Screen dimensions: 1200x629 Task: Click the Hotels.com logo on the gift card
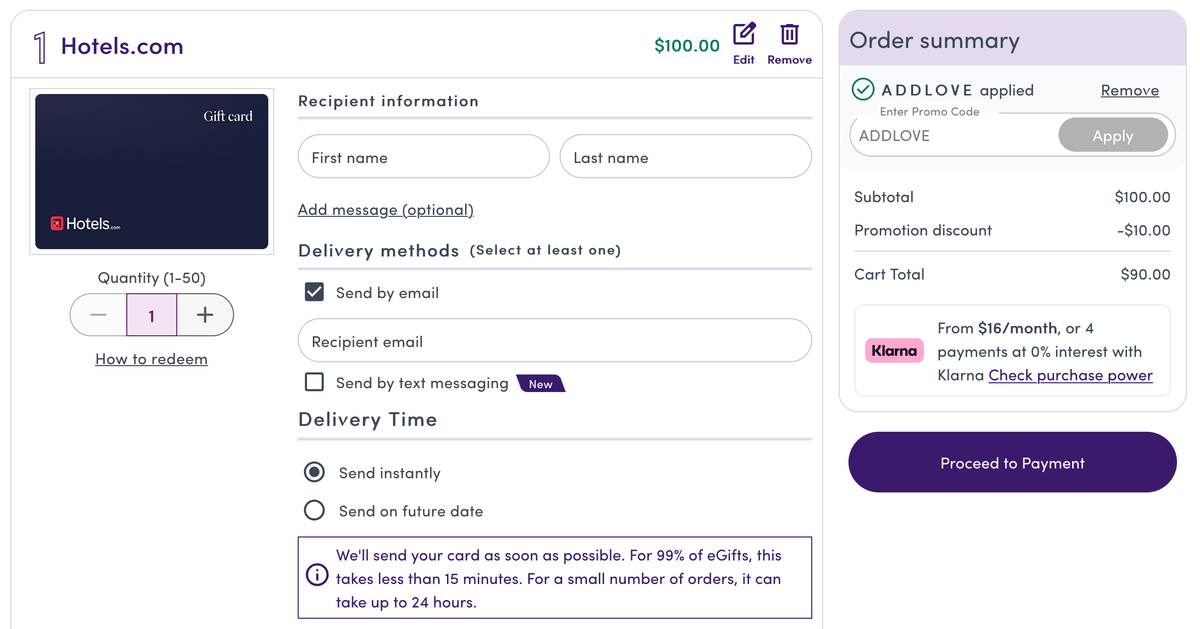86,223
